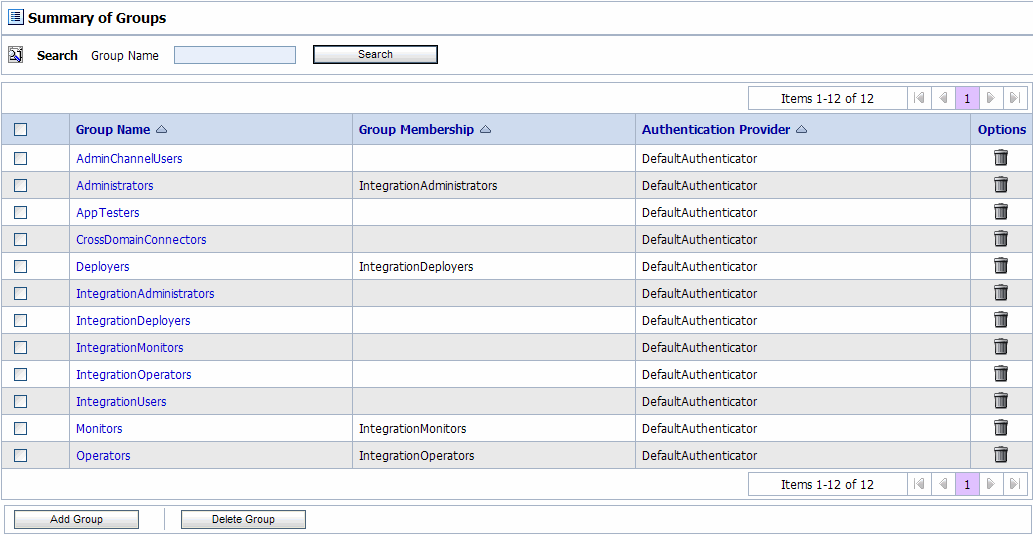Image resolution: width=1033 pixels, height=535 pixels.
Task: Toggle the select-all checkbox in header
Action: (20, 130)
